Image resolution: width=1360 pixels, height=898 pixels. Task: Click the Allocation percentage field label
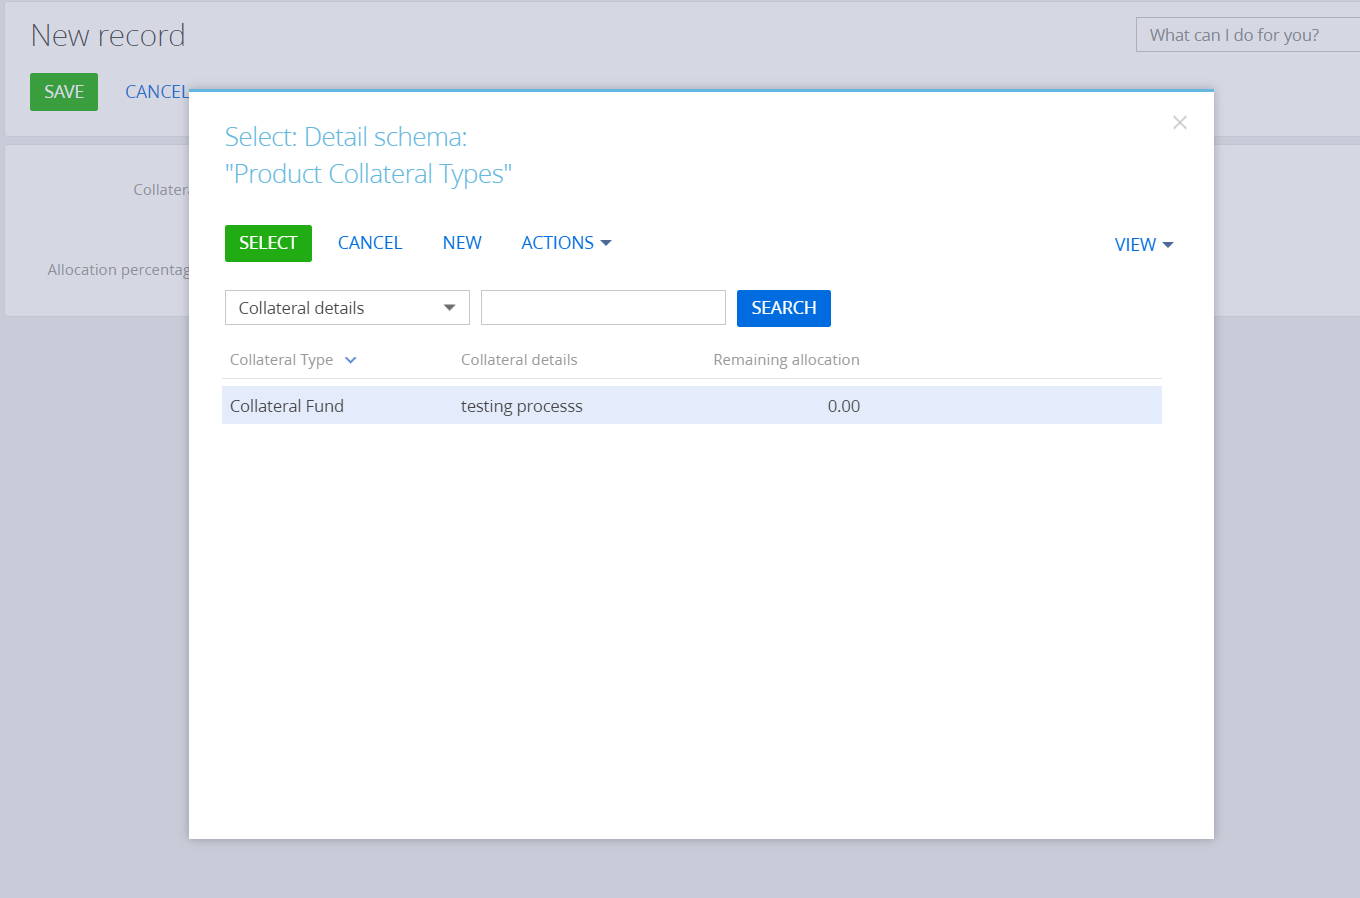[x=118, y=270]
